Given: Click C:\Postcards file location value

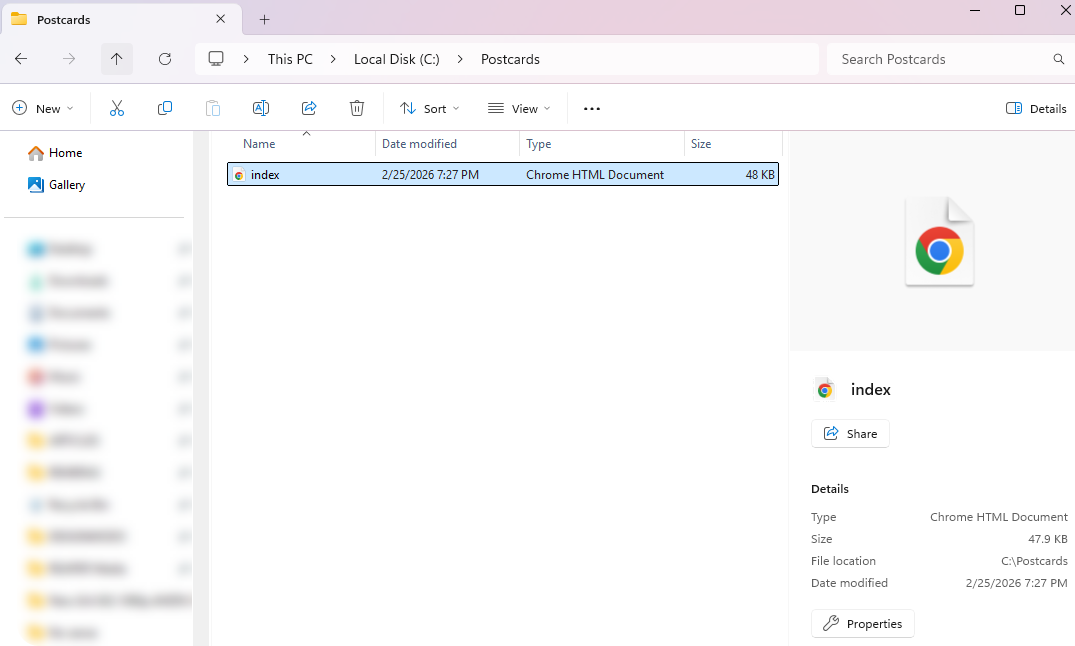Looking at the screenshot, I should 1034,561.
